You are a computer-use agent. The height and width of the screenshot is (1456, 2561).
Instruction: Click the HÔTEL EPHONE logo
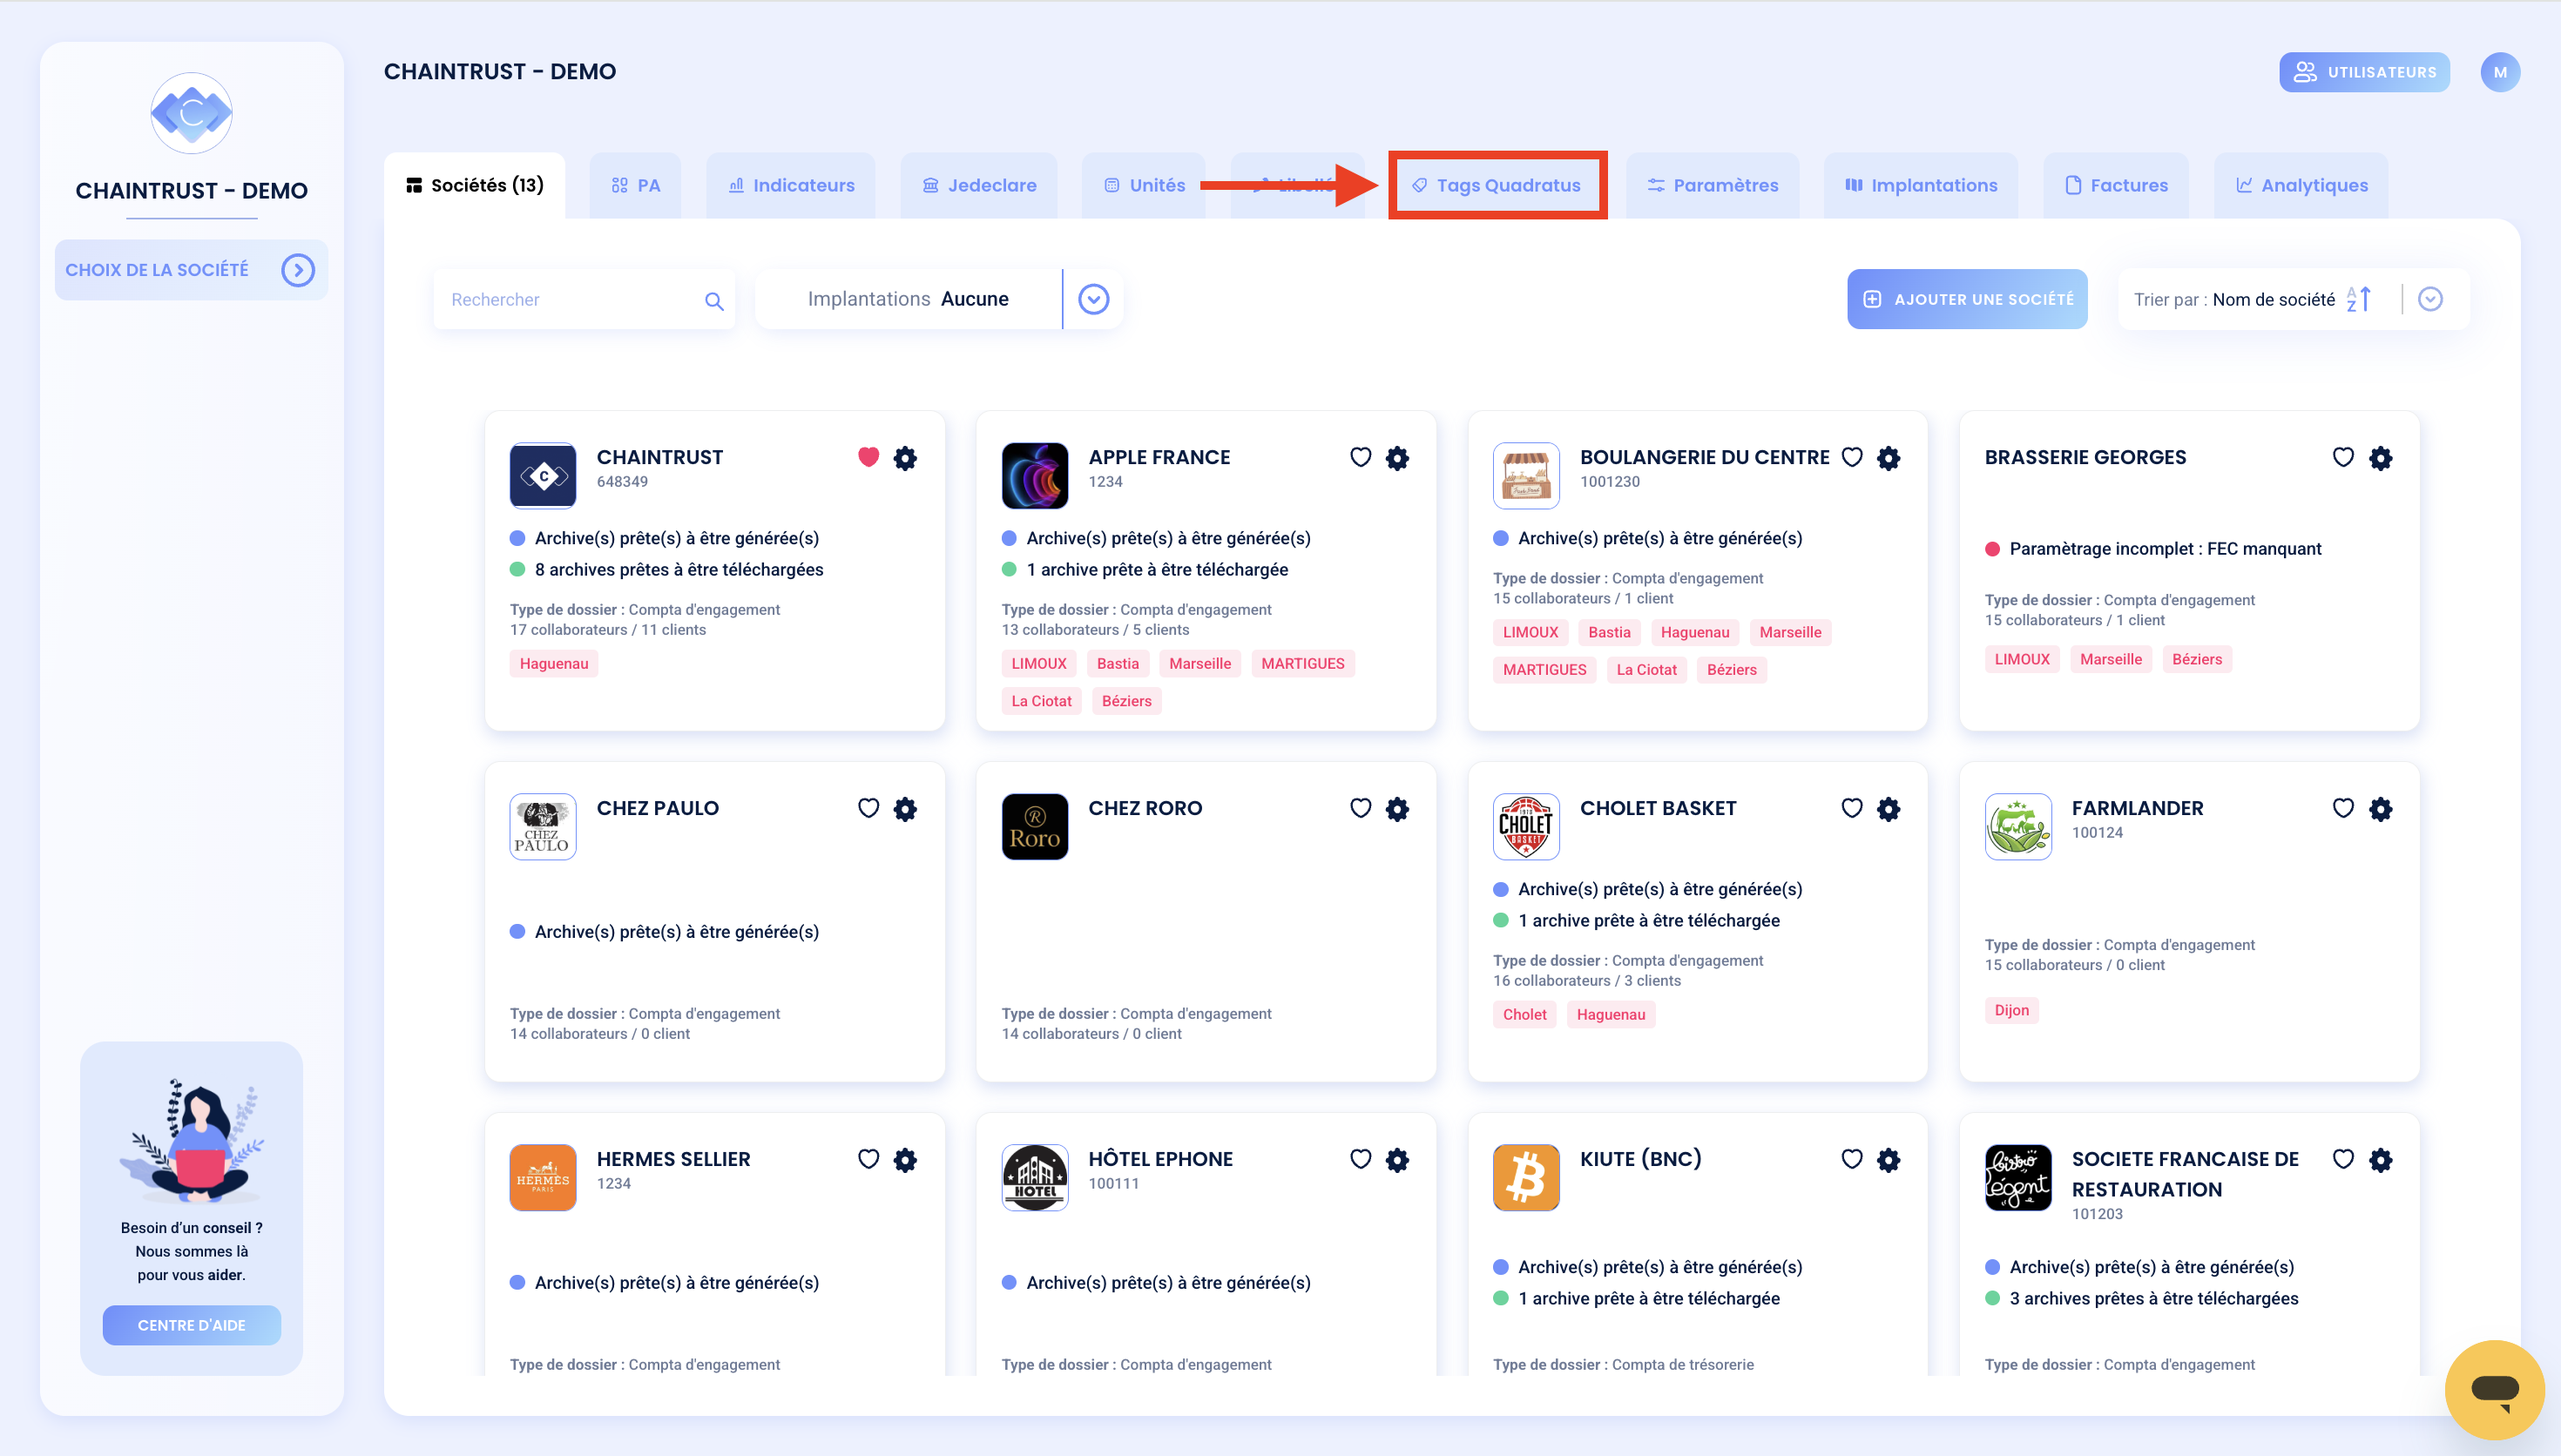1035,1178
